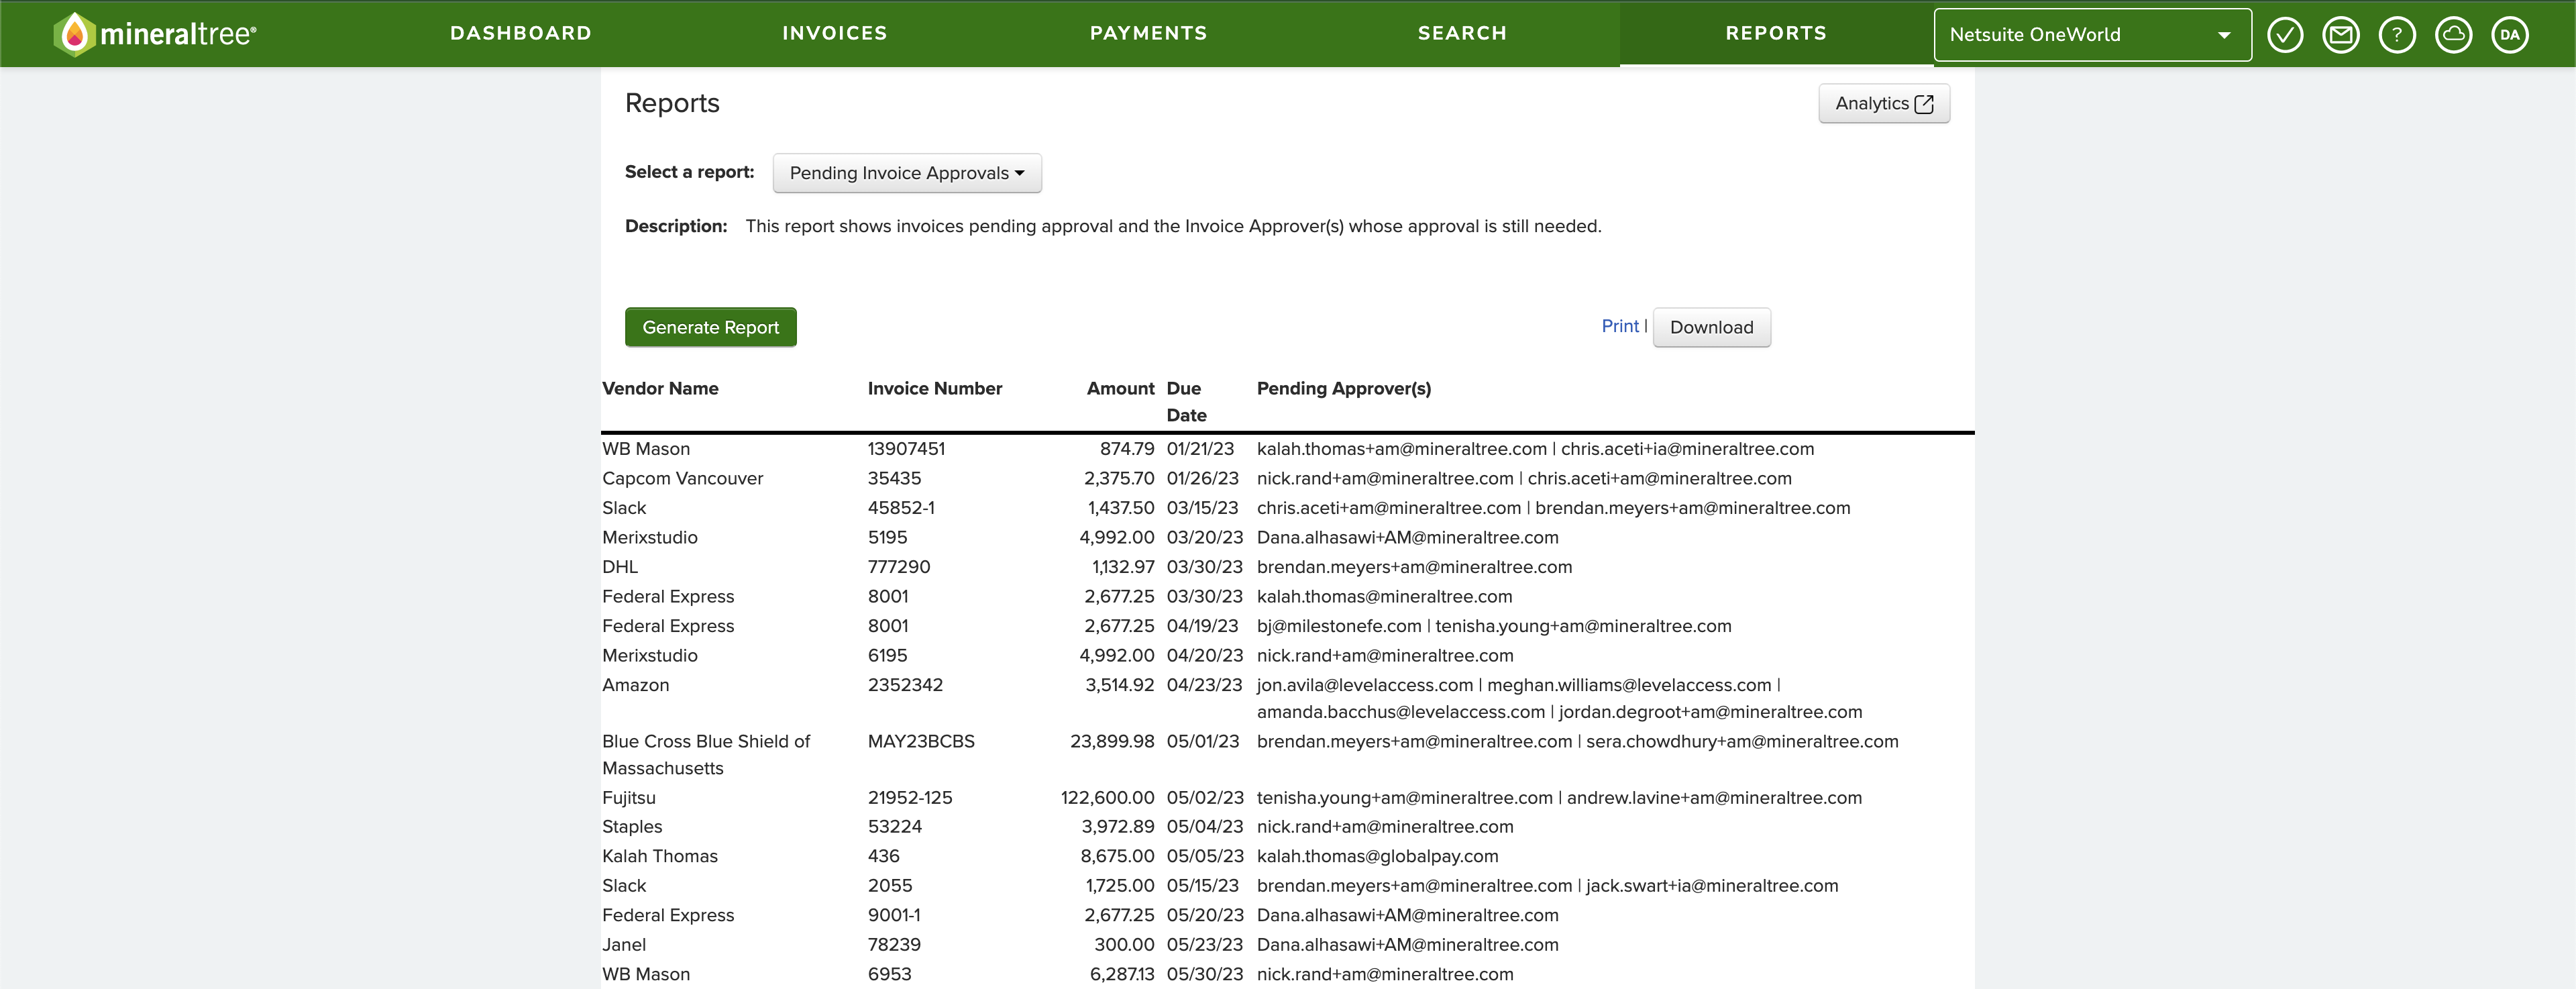Image resolution: width=2576 pixels, height=989 pixels.
Task: Click the Due Date column header
Action: (x=1187, y=401)
